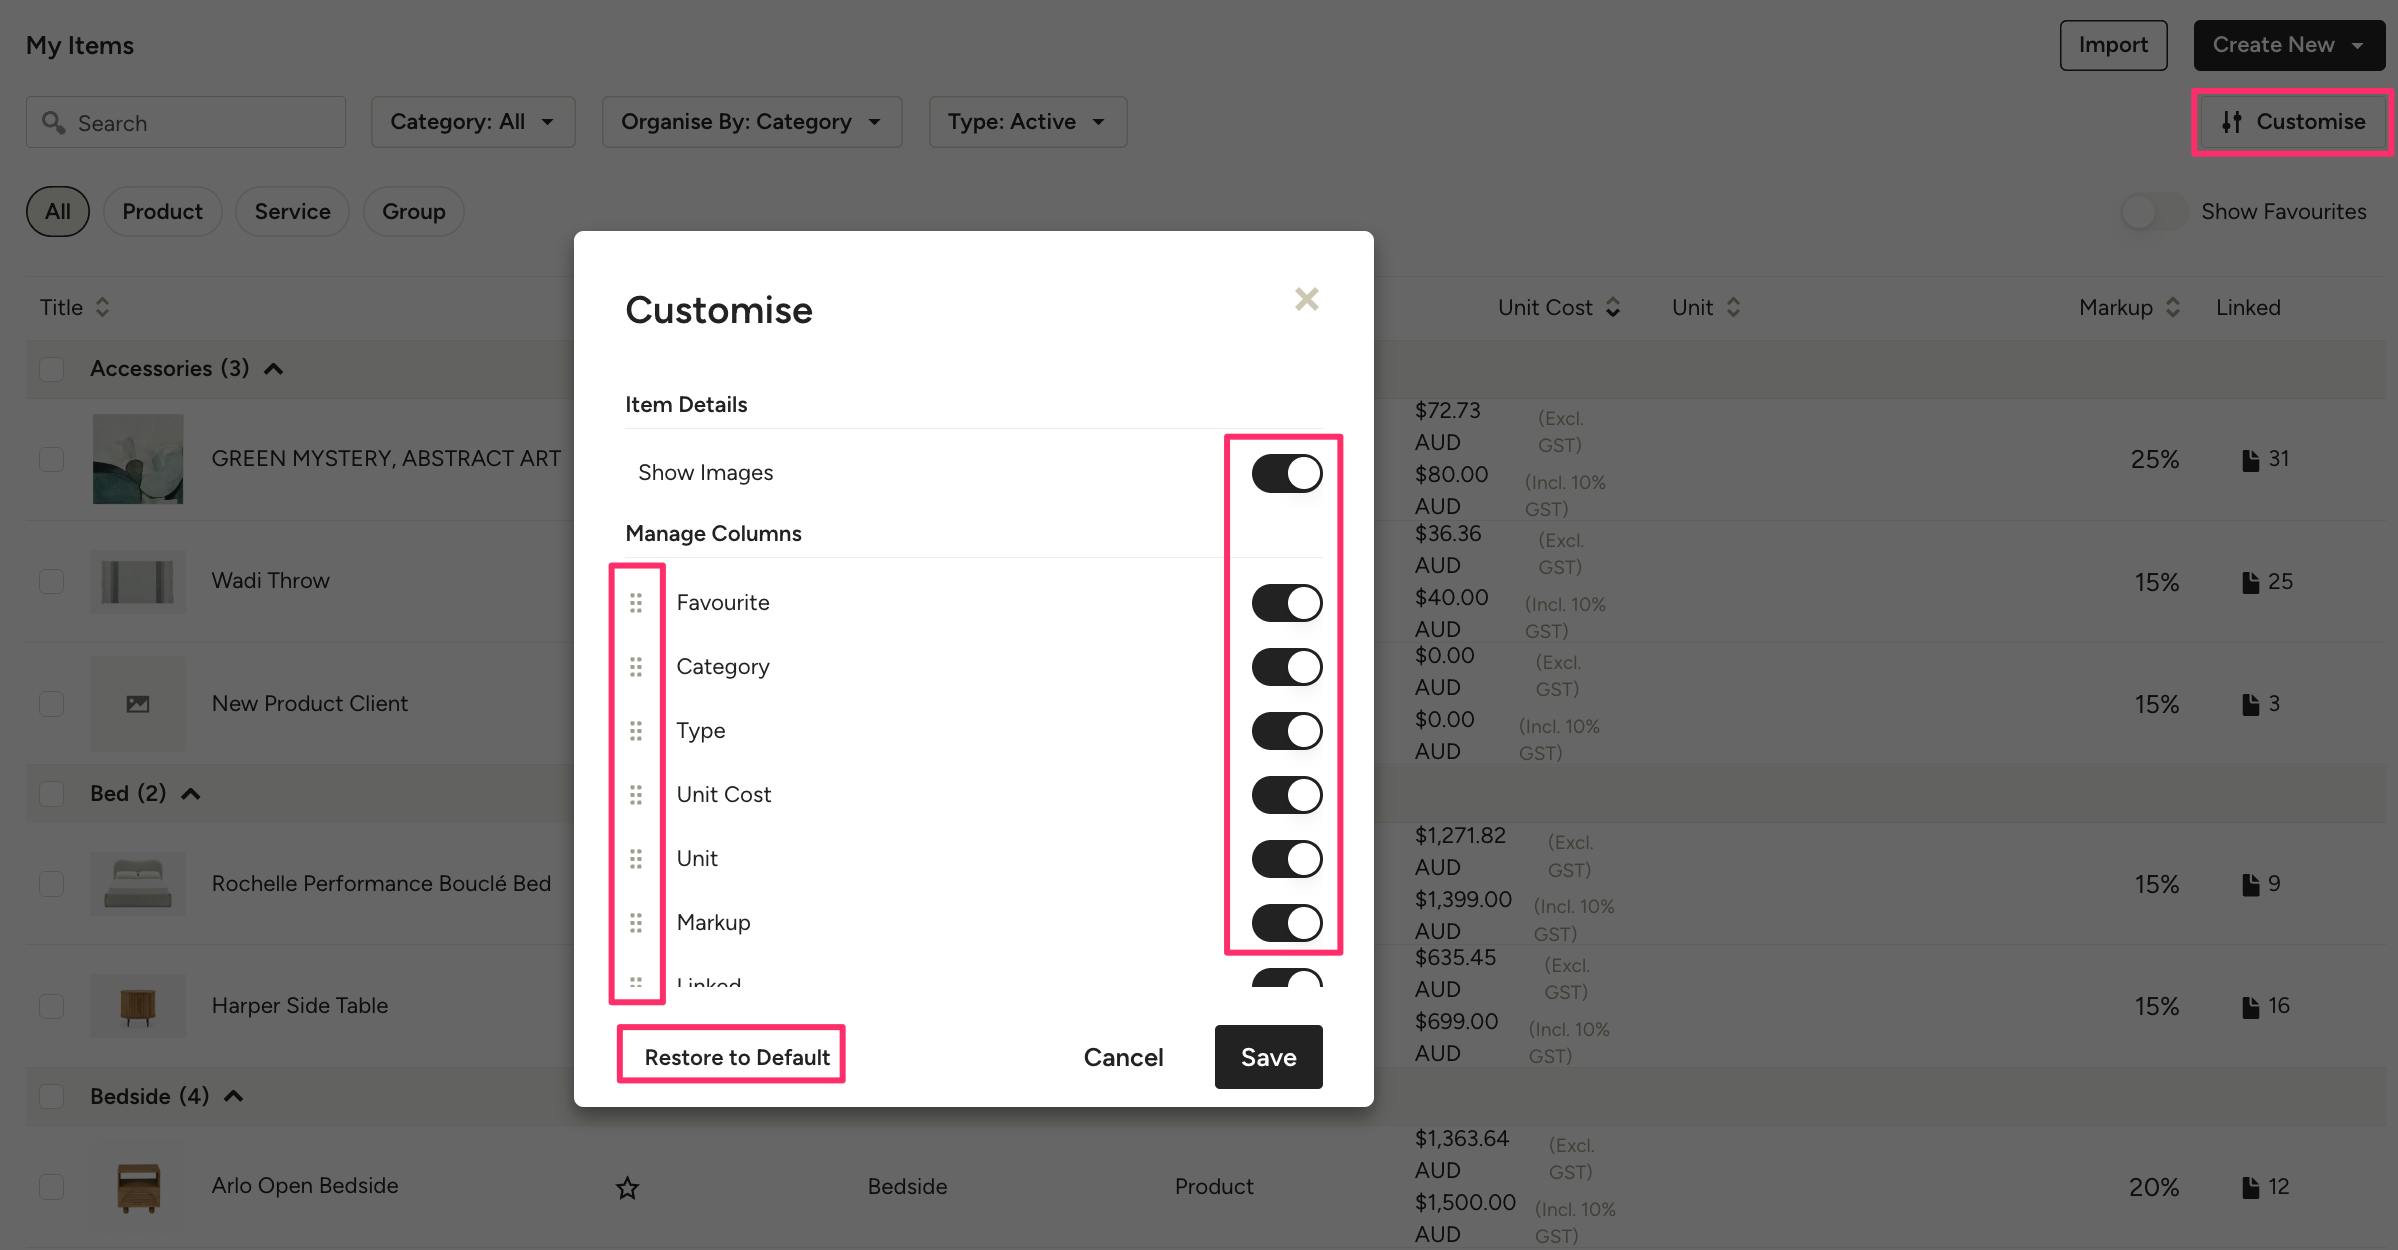
Task: Click Restore to Default
Action: pos(737,1057)
